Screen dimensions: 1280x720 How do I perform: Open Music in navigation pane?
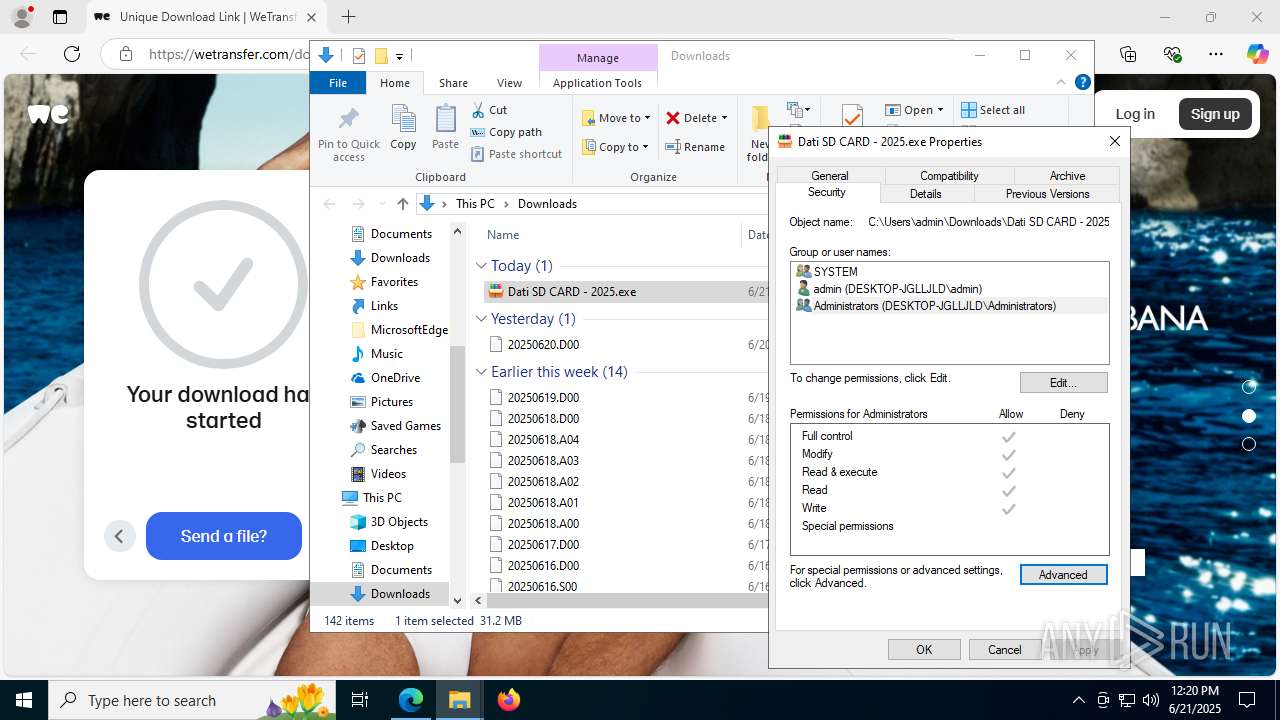click(x=386, y=354)
